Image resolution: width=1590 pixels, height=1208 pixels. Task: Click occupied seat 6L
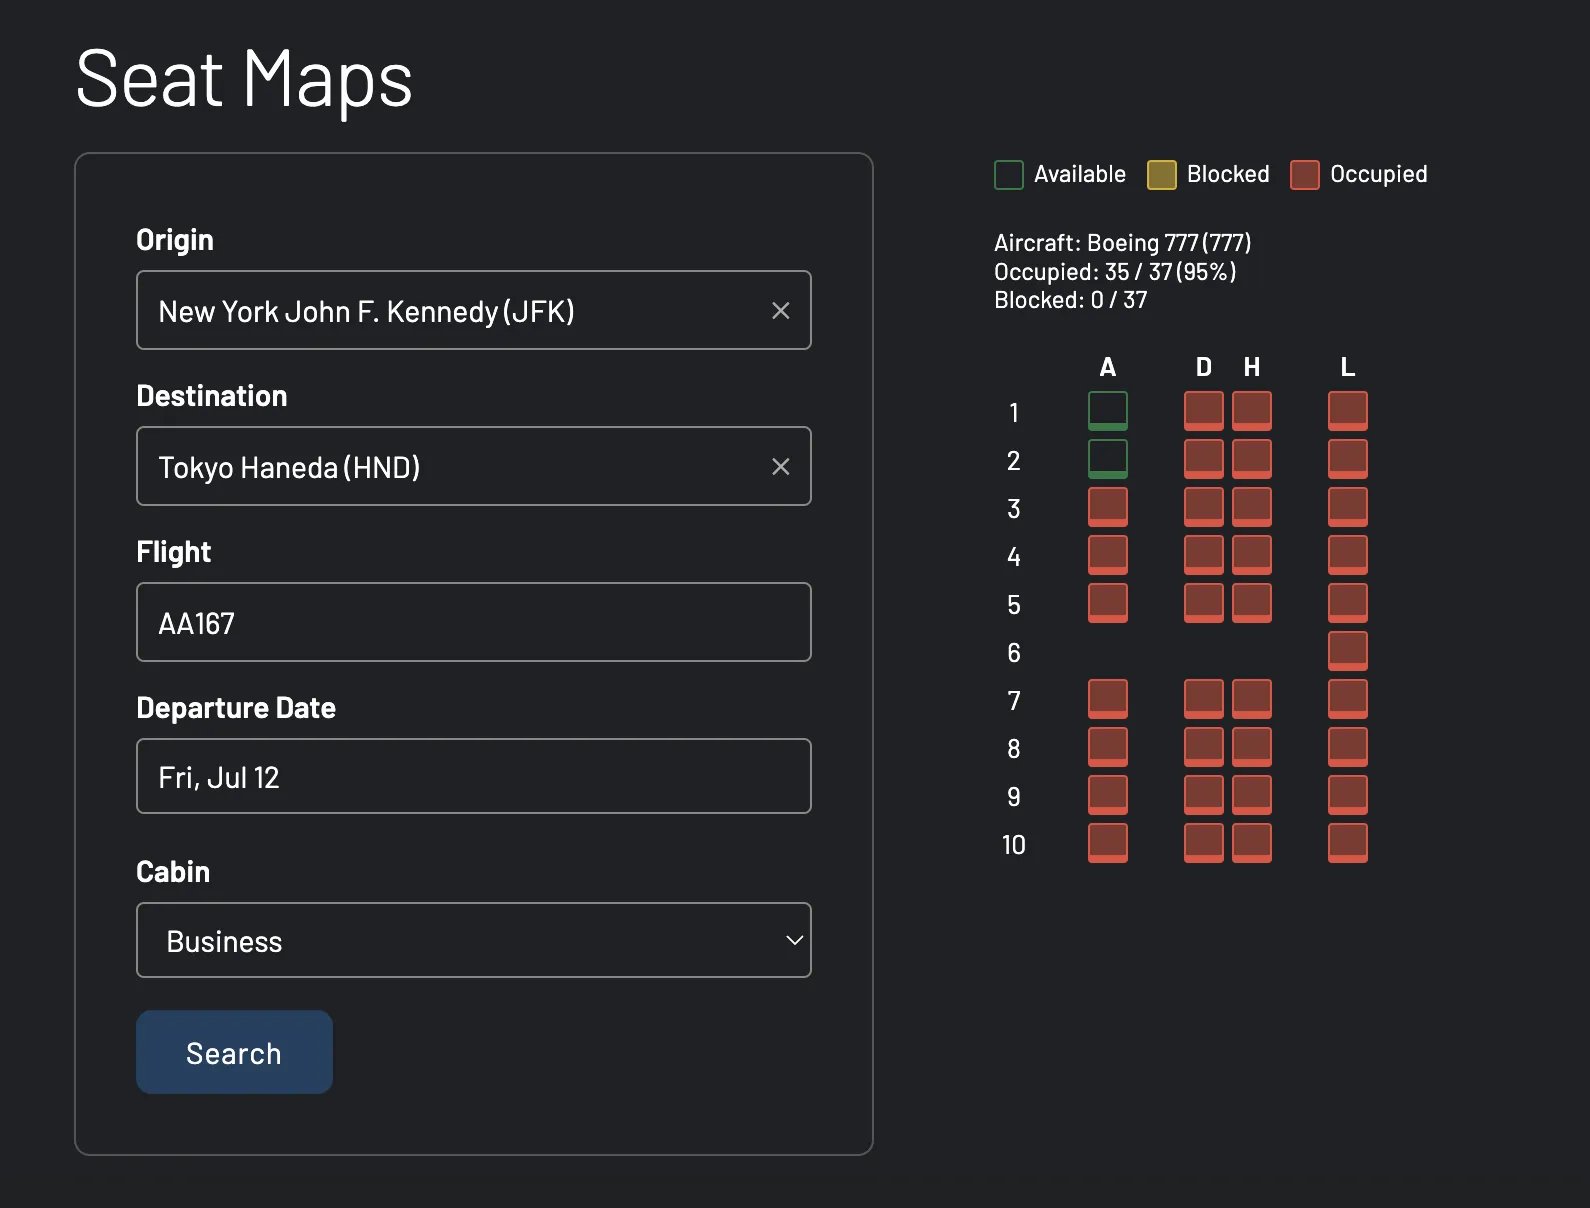coord(1348,651)
